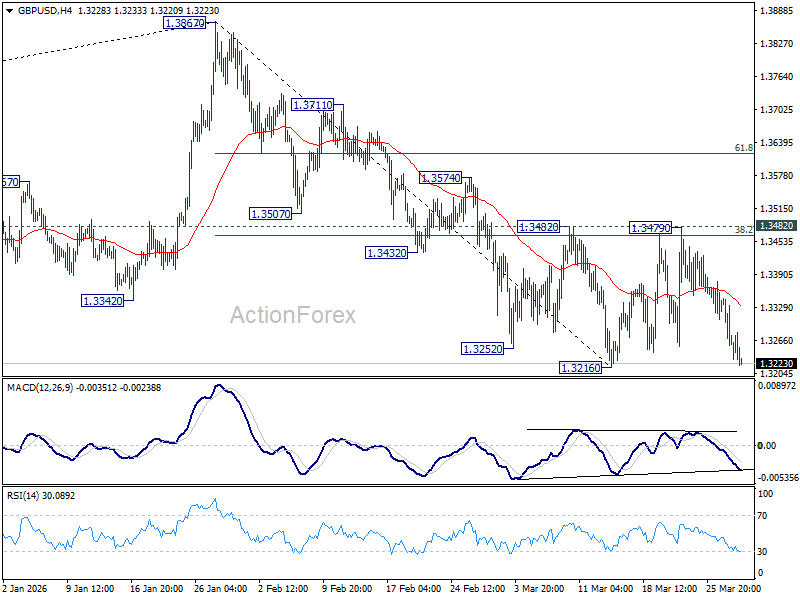Click the 1.37025 price axis value
Screen dimensions: 800x600
[x=777, y=110]
